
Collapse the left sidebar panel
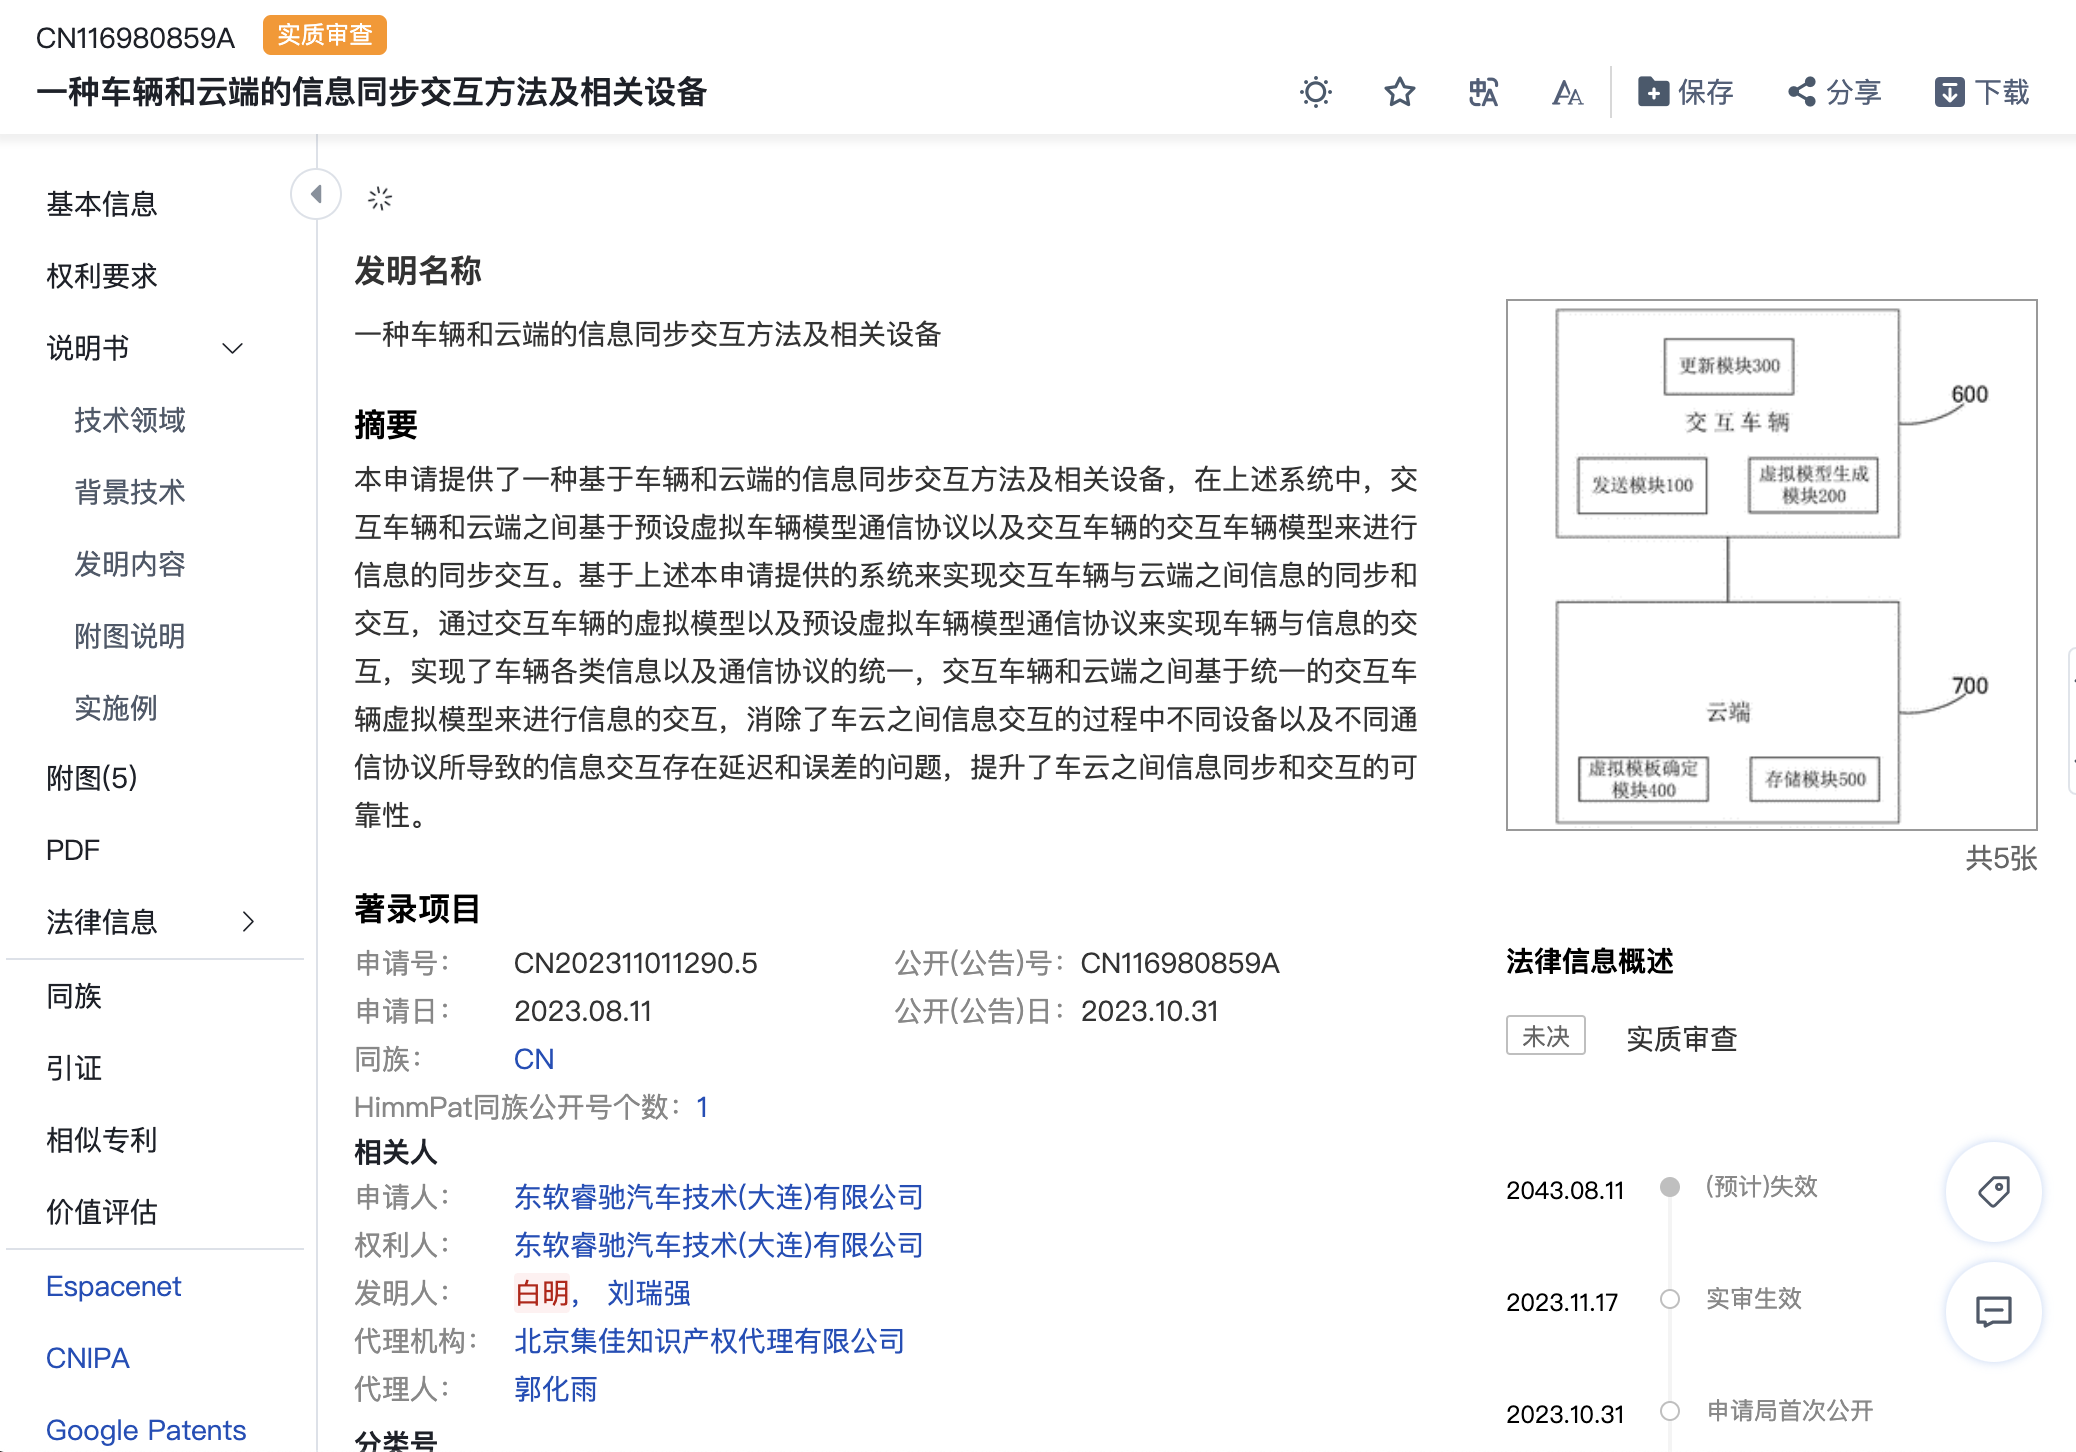click(x=316, y=194)
